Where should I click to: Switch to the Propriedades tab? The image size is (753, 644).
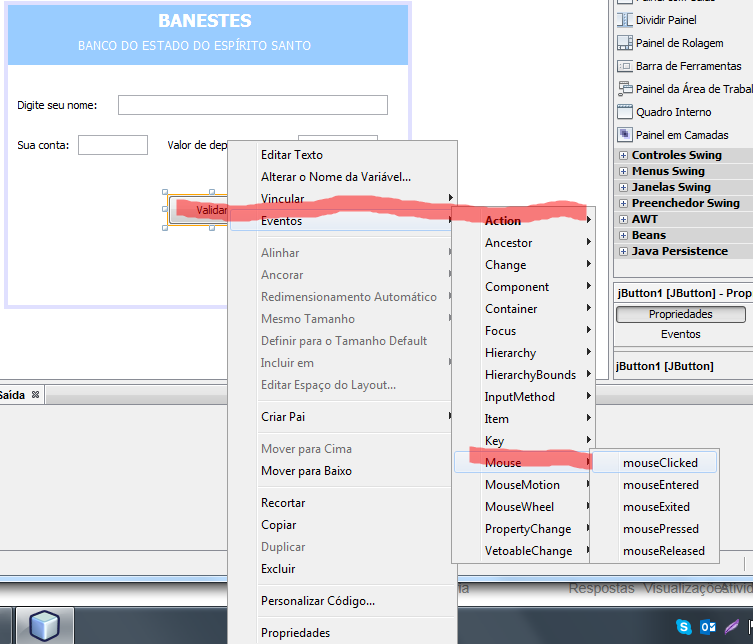click(680, 314)
